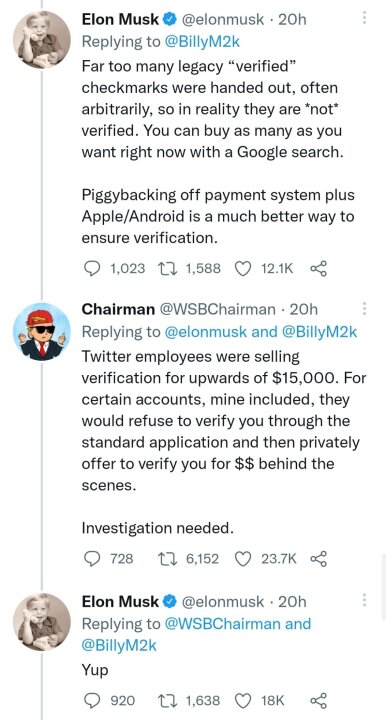The height and width of the screenshot is (720, 386).
Task: Share the Chairman tweet
Action: (319, 559)
